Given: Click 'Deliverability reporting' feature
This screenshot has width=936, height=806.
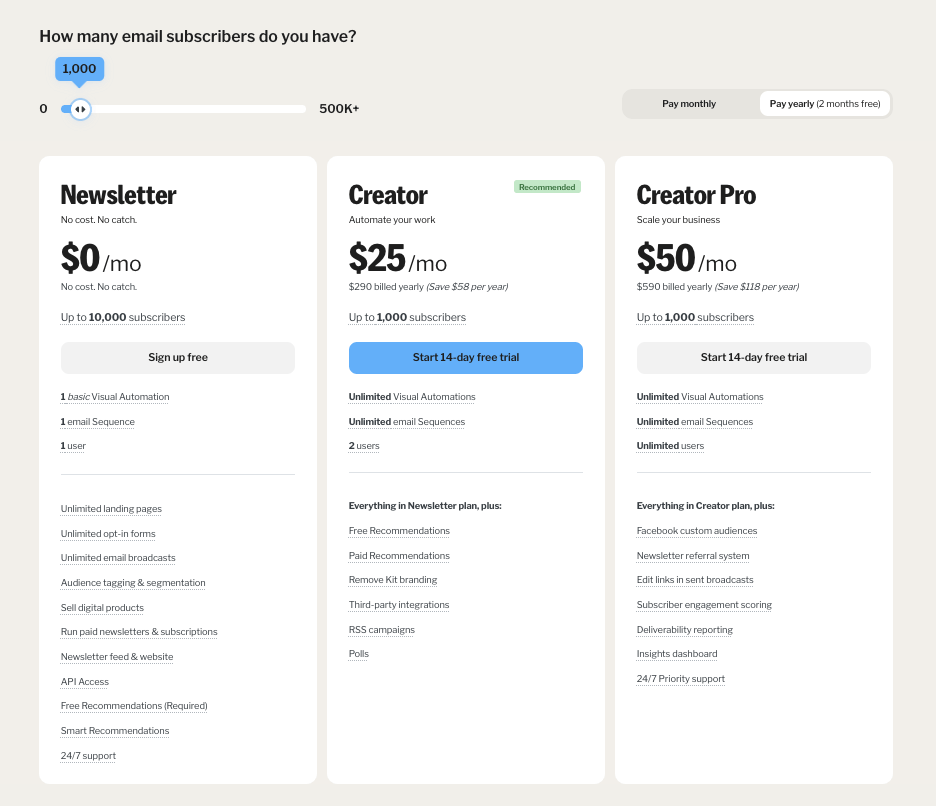Looking at the screenshot, I should tap(685, 630).
